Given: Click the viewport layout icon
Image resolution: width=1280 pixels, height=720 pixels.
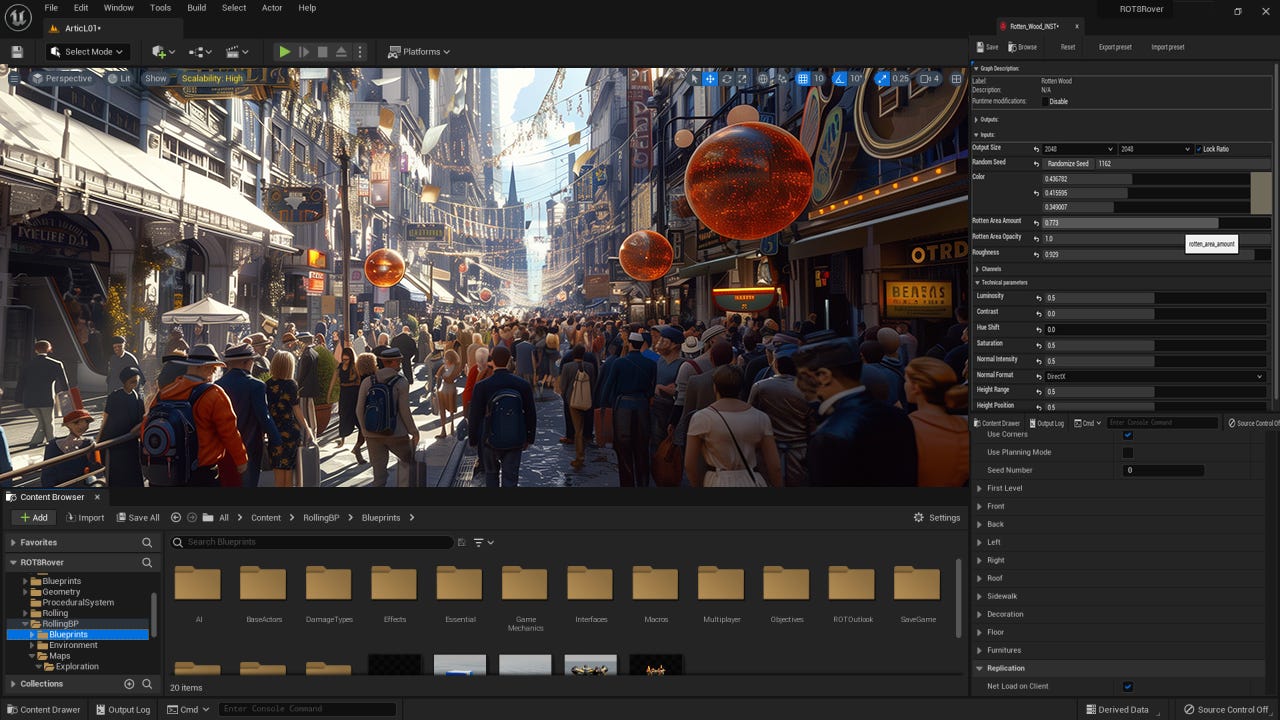Looking at the screenshot, I should 956,79.
